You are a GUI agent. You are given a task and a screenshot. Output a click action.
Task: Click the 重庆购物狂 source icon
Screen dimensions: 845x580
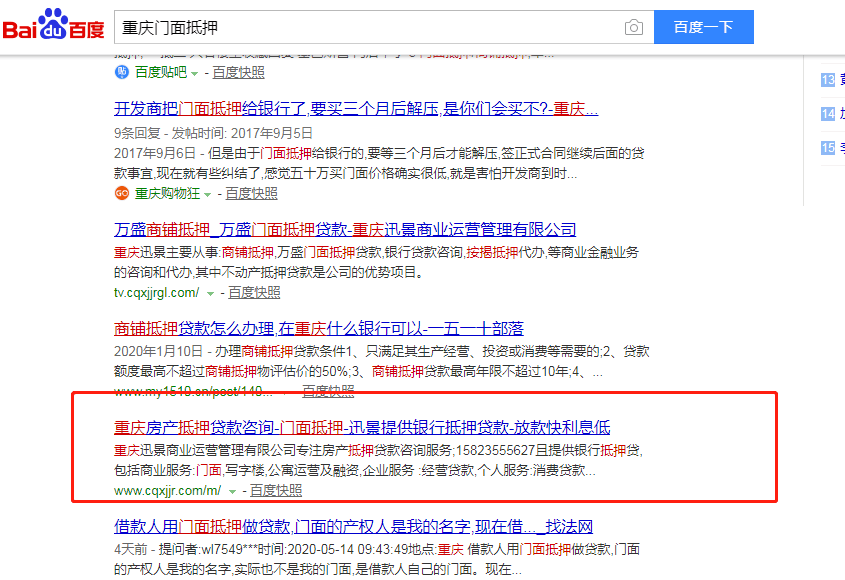121,193
